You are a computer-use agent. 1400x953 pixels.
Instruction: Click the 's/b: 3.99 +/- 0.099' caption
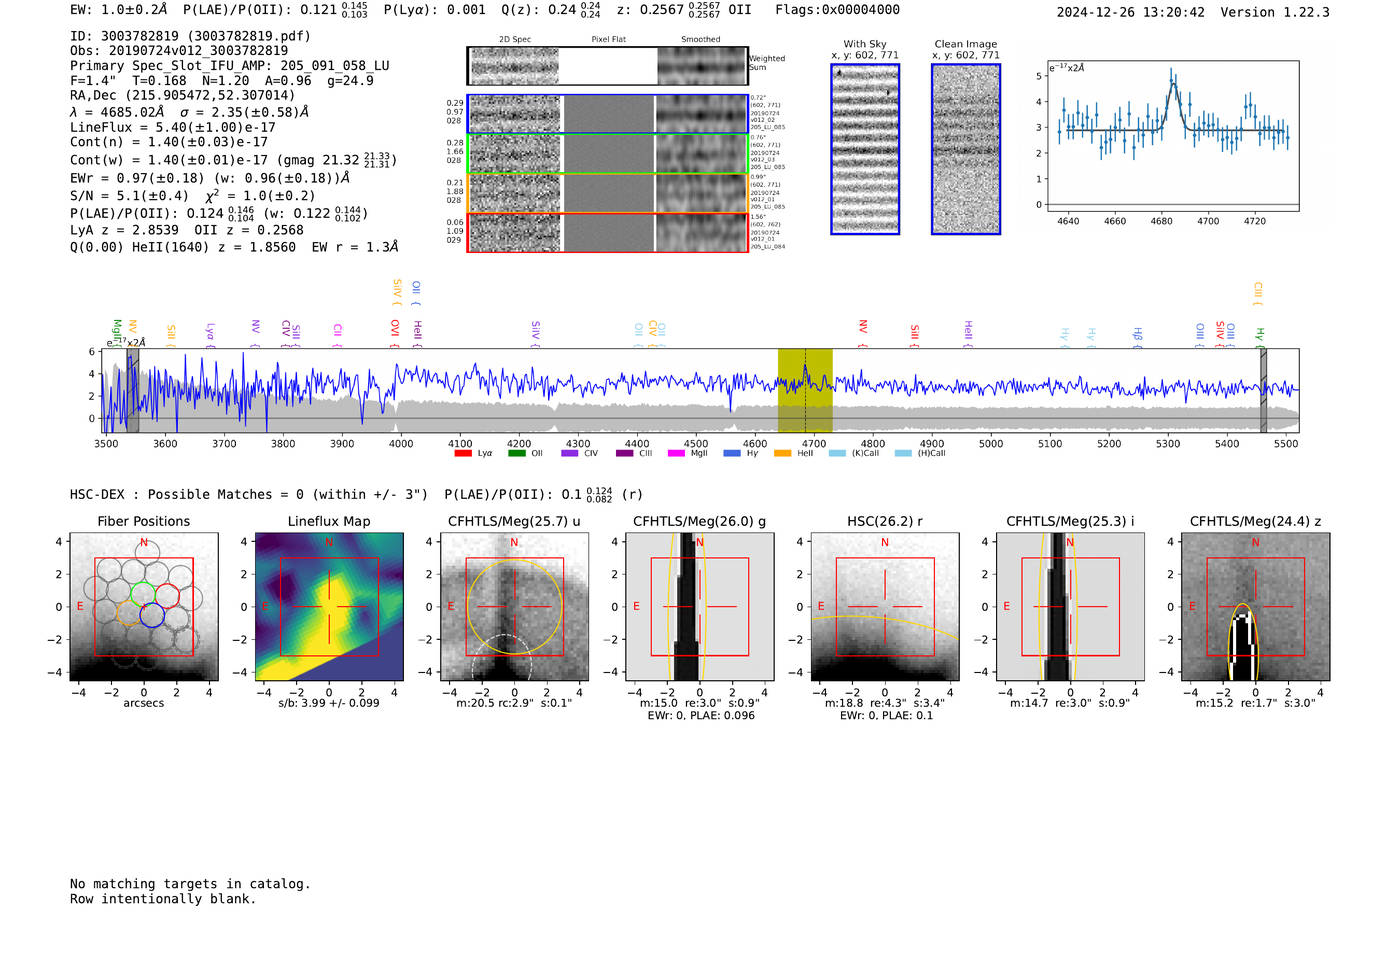click(329, 703)
